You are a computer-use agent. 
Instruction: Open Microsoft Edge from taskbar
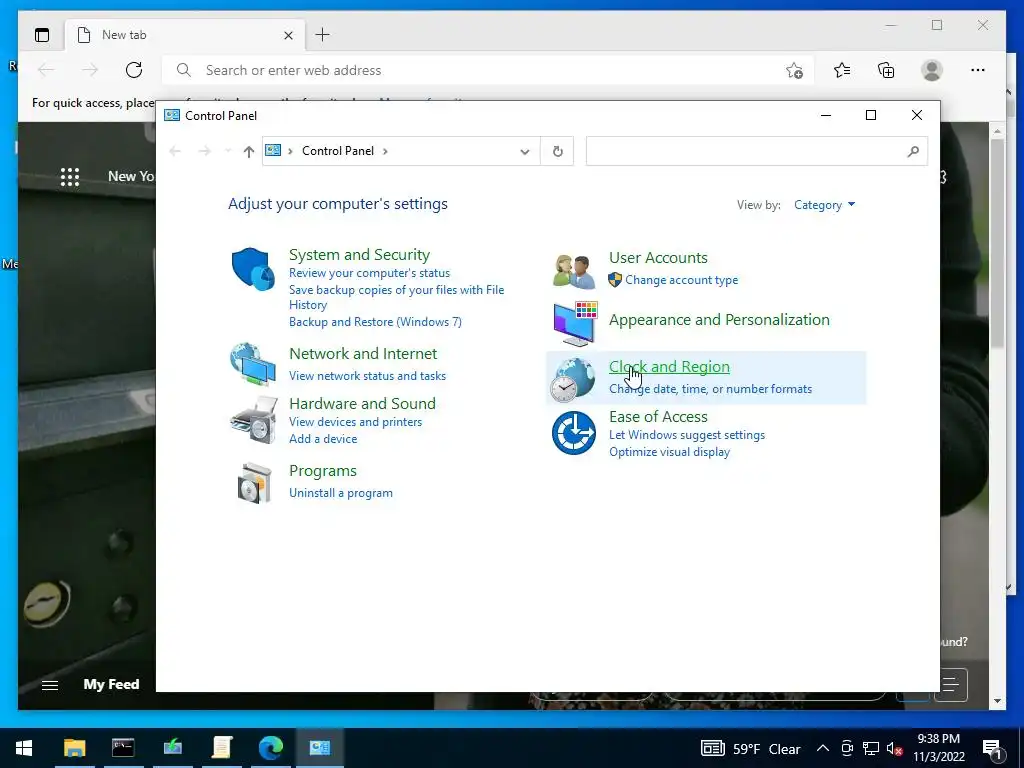[270, 747]
